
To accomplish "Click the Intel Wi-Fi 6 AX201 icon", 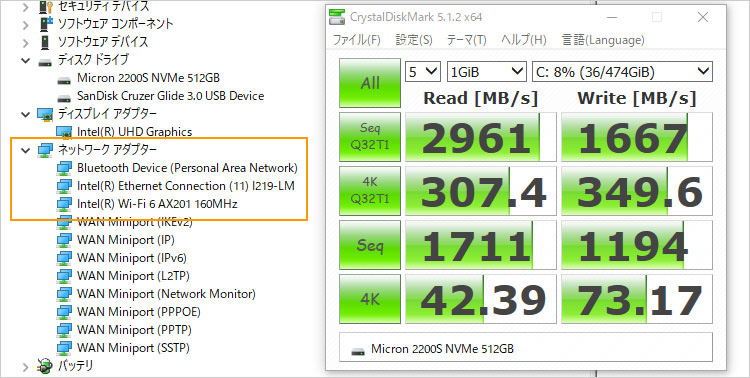I will point(64,204).
